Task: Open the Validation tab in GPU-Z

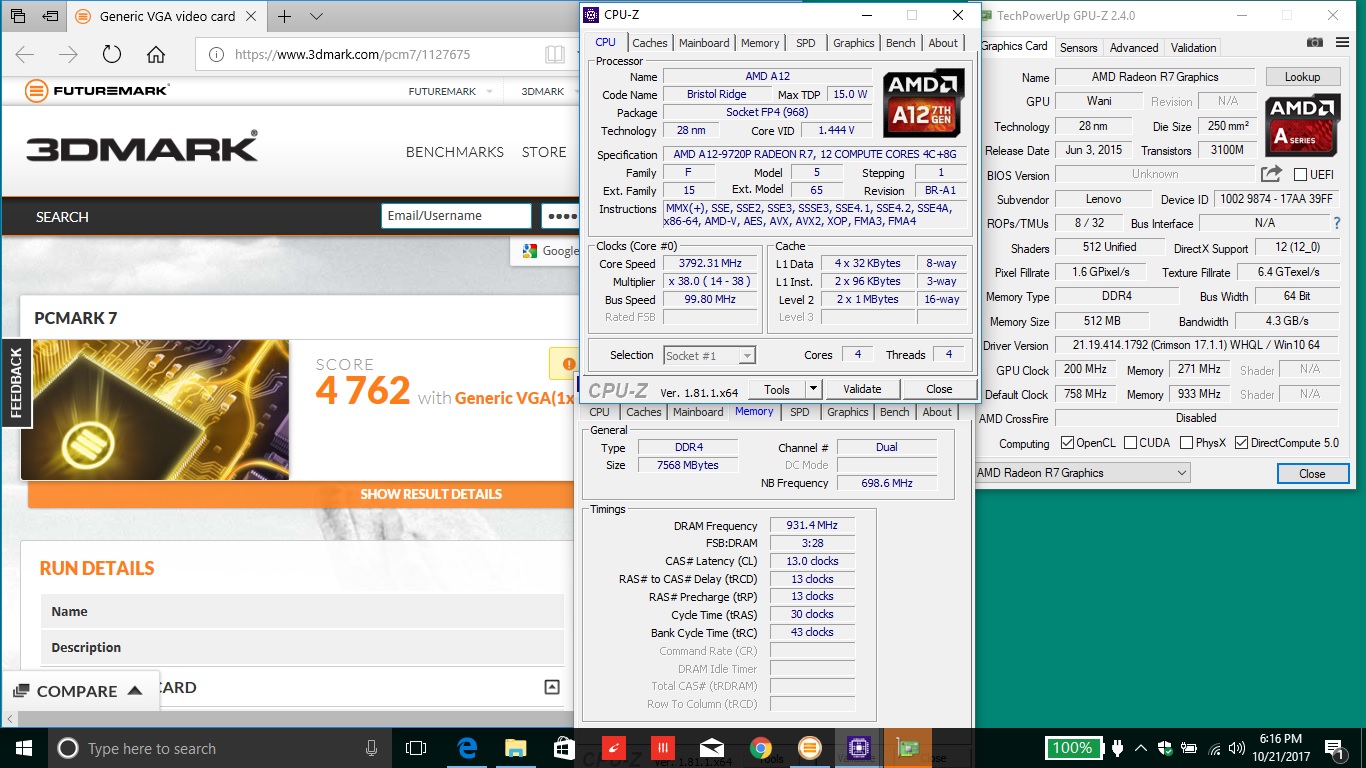Action: coord(1194,47)
